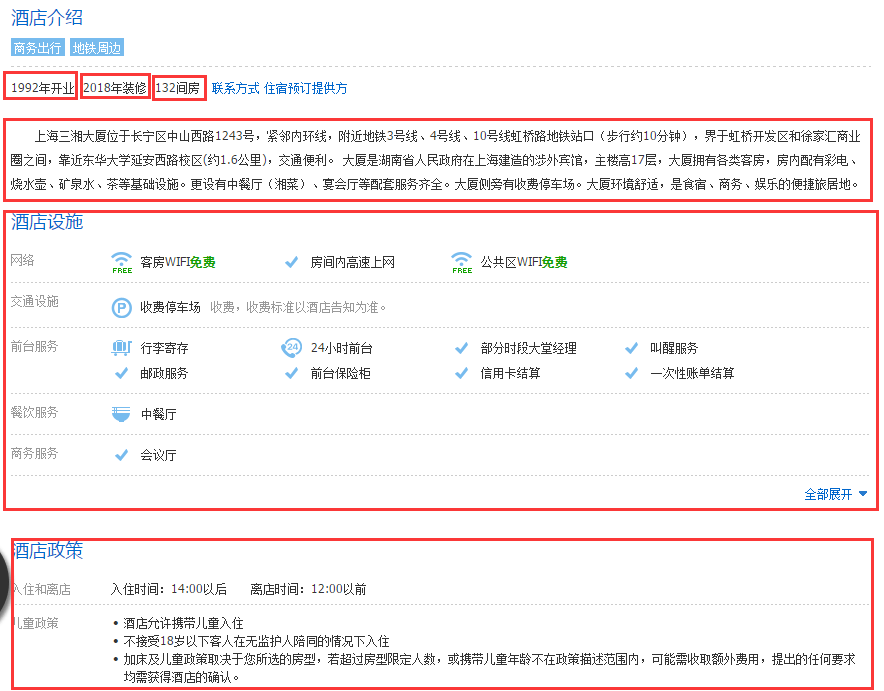Click the 24小时前台 label
Viewport: 884px width, 691px height.
(342, 348)
